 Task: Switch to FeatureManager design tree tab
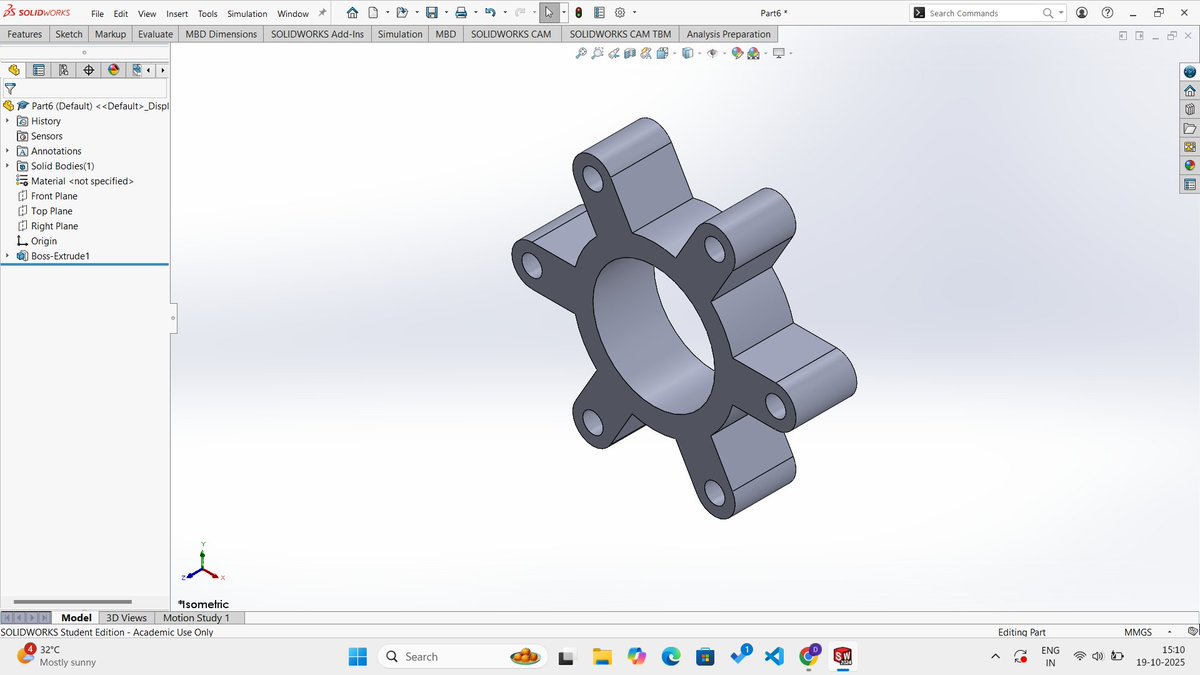(14, 70)
